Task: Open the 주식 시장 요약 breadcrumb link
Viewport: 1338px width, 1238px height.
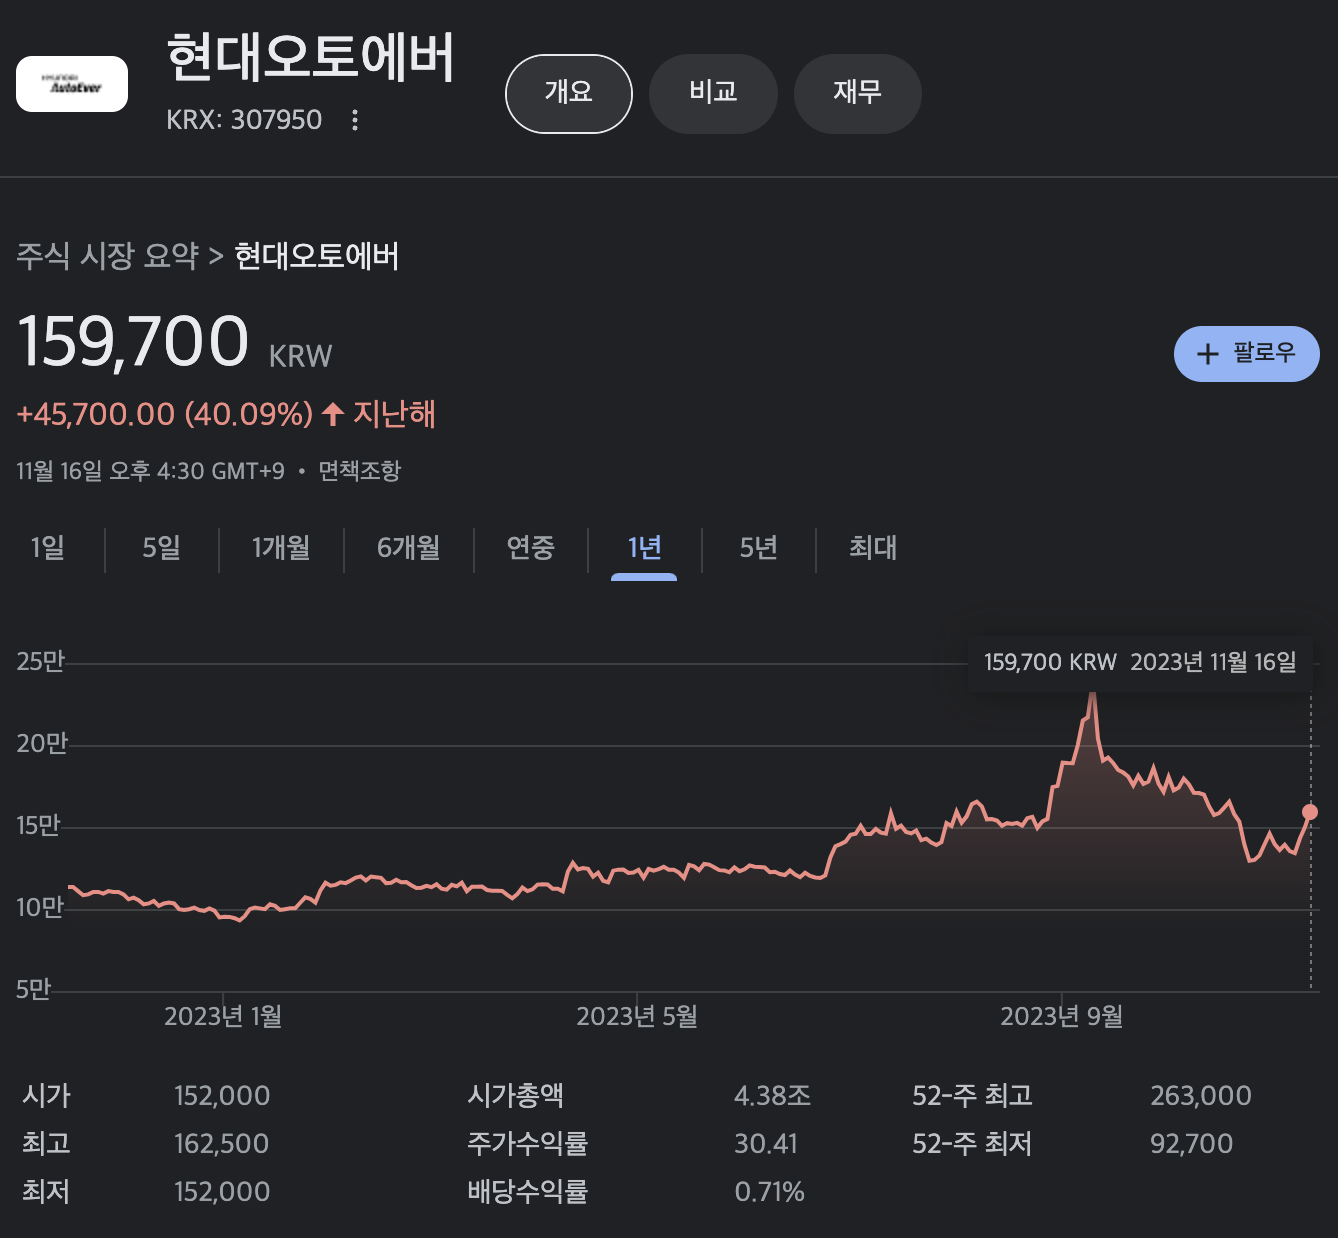Action: 108,256
